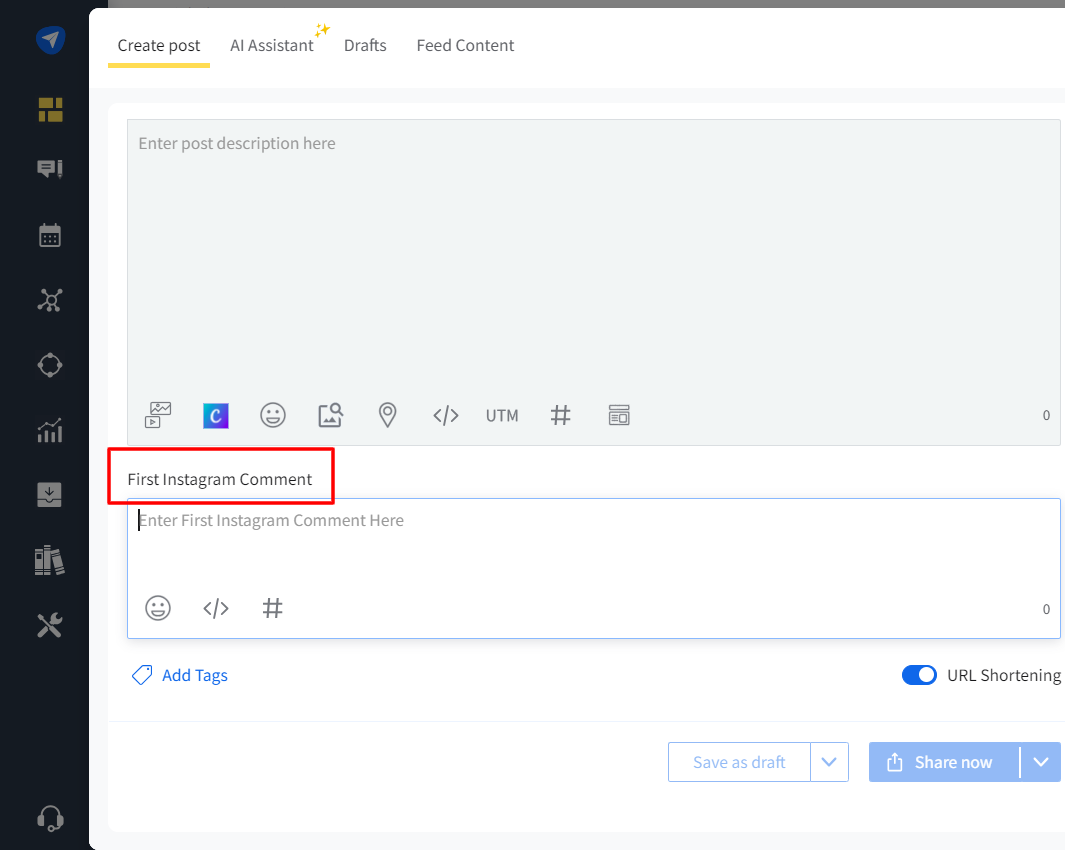Expand the Save as draft dropdown arrow
Screen dimensions: 1065x850
click(829, 762)
